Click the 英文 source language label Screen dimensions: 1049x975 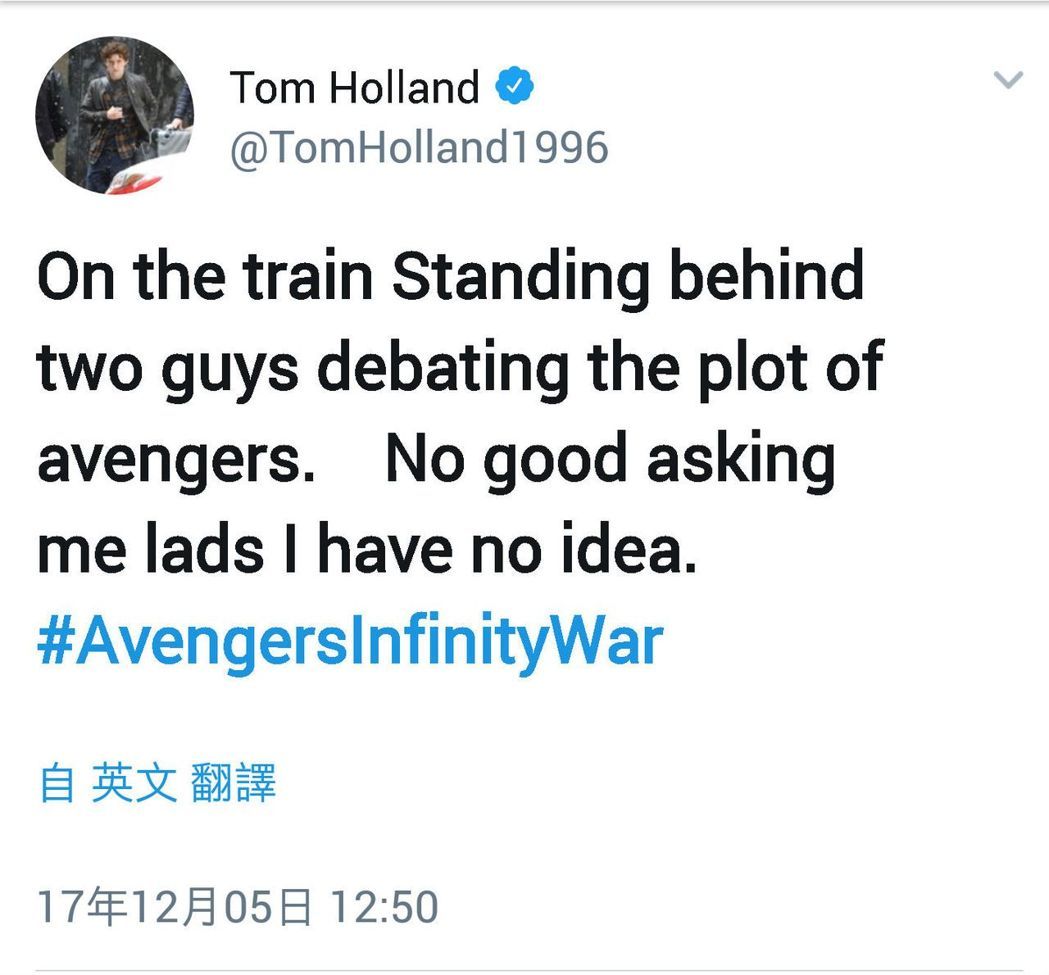[x=134, y=782]
